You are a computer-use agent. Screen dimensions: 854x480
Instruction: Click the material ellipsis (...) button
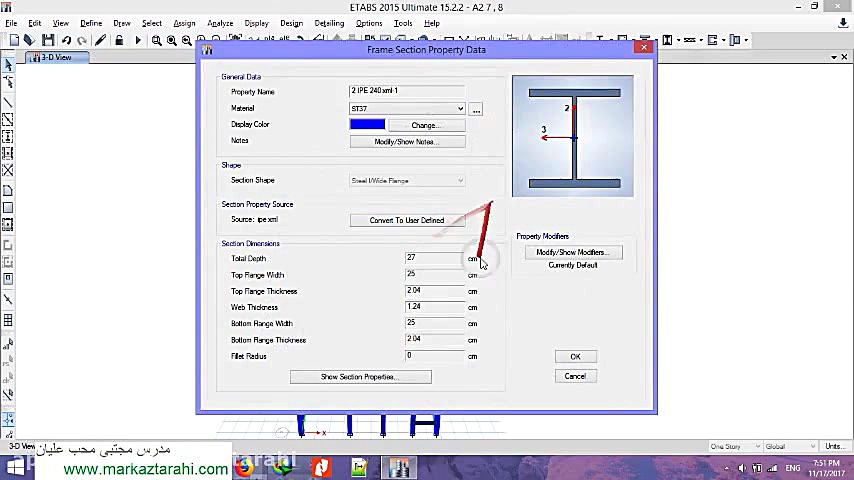click(476, 109)
